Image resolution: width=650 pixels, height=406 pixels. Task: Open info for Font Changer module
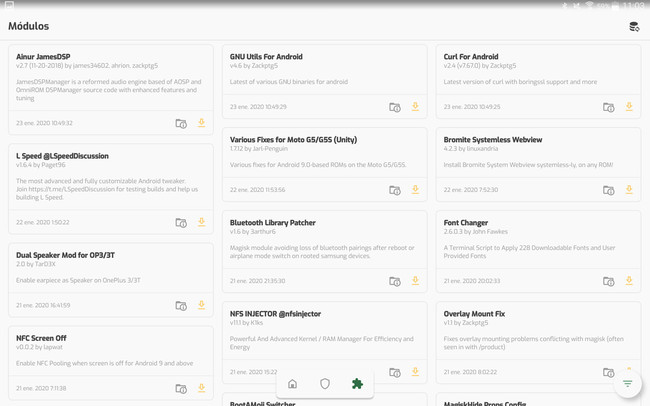point(609,282)
